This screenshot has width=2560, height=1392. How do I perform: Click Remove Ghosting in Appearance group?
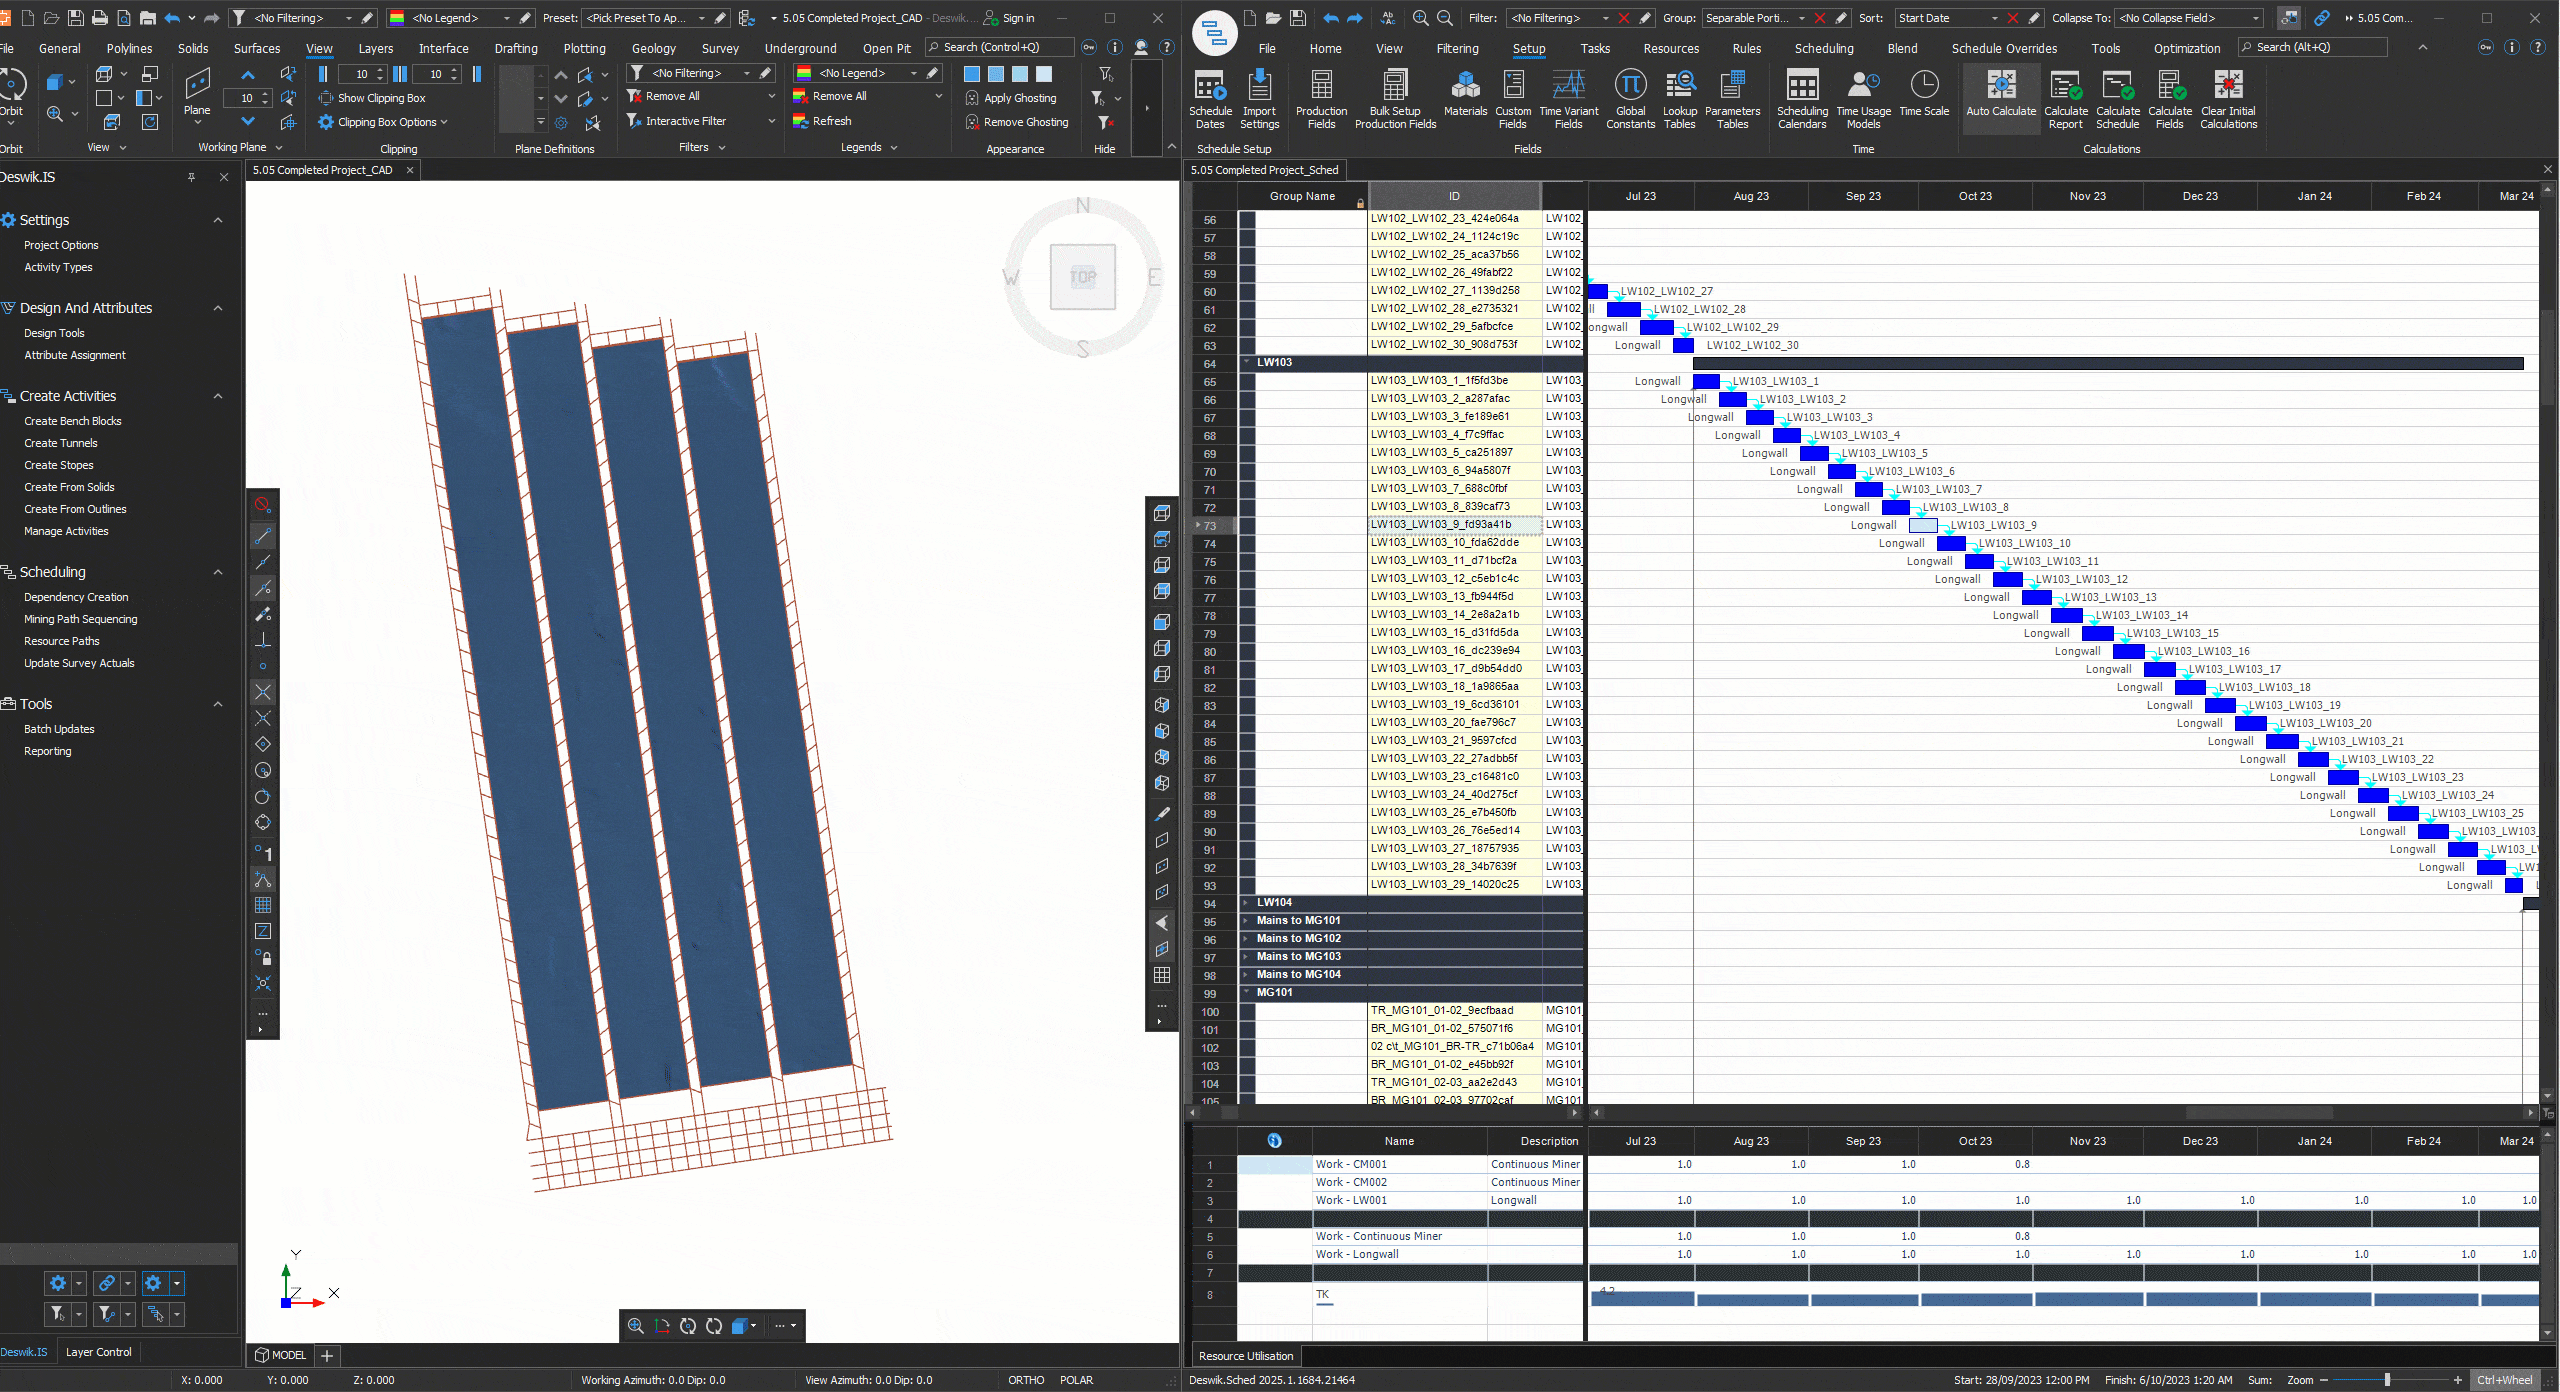(1016, 122)
